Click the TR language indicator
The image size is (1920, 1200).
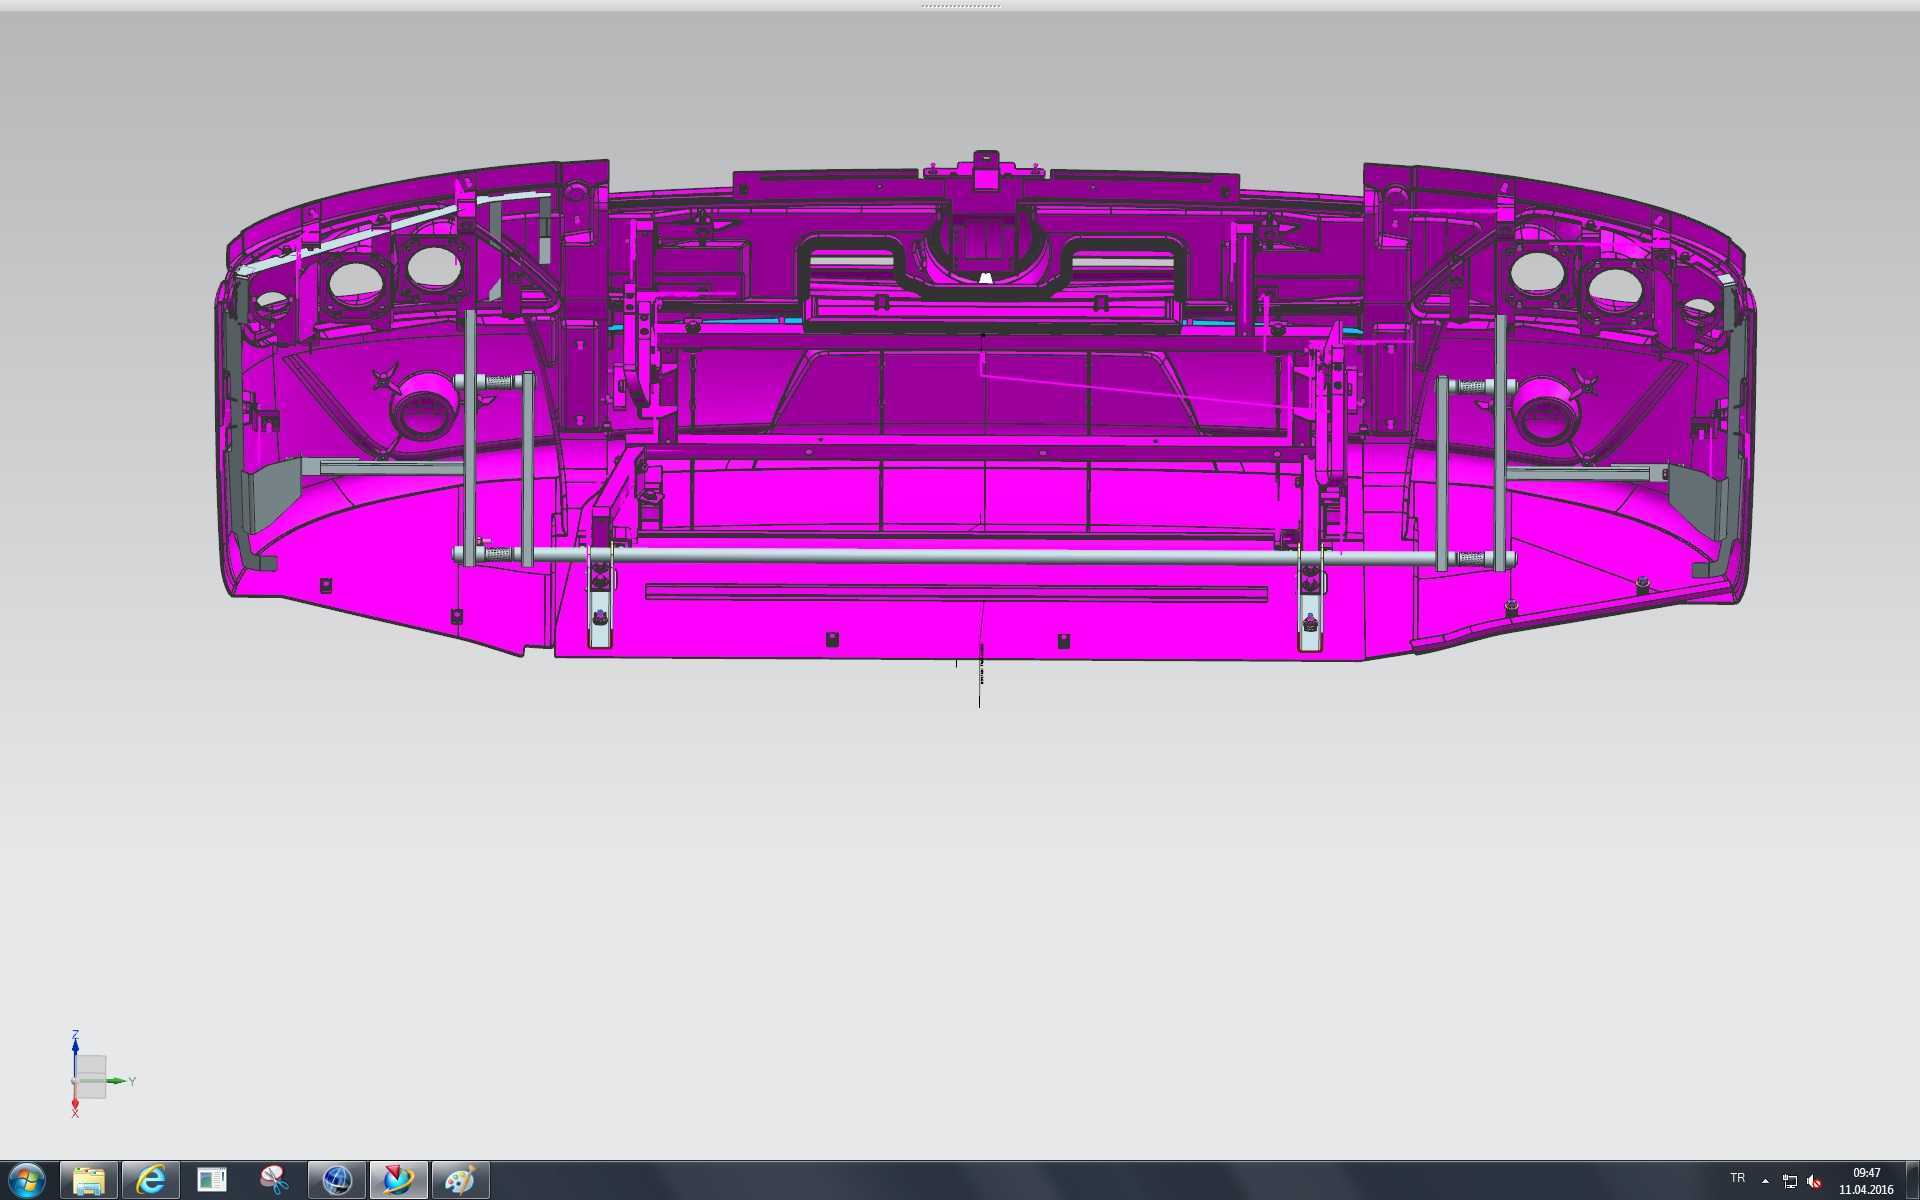pos(1738,1179)
